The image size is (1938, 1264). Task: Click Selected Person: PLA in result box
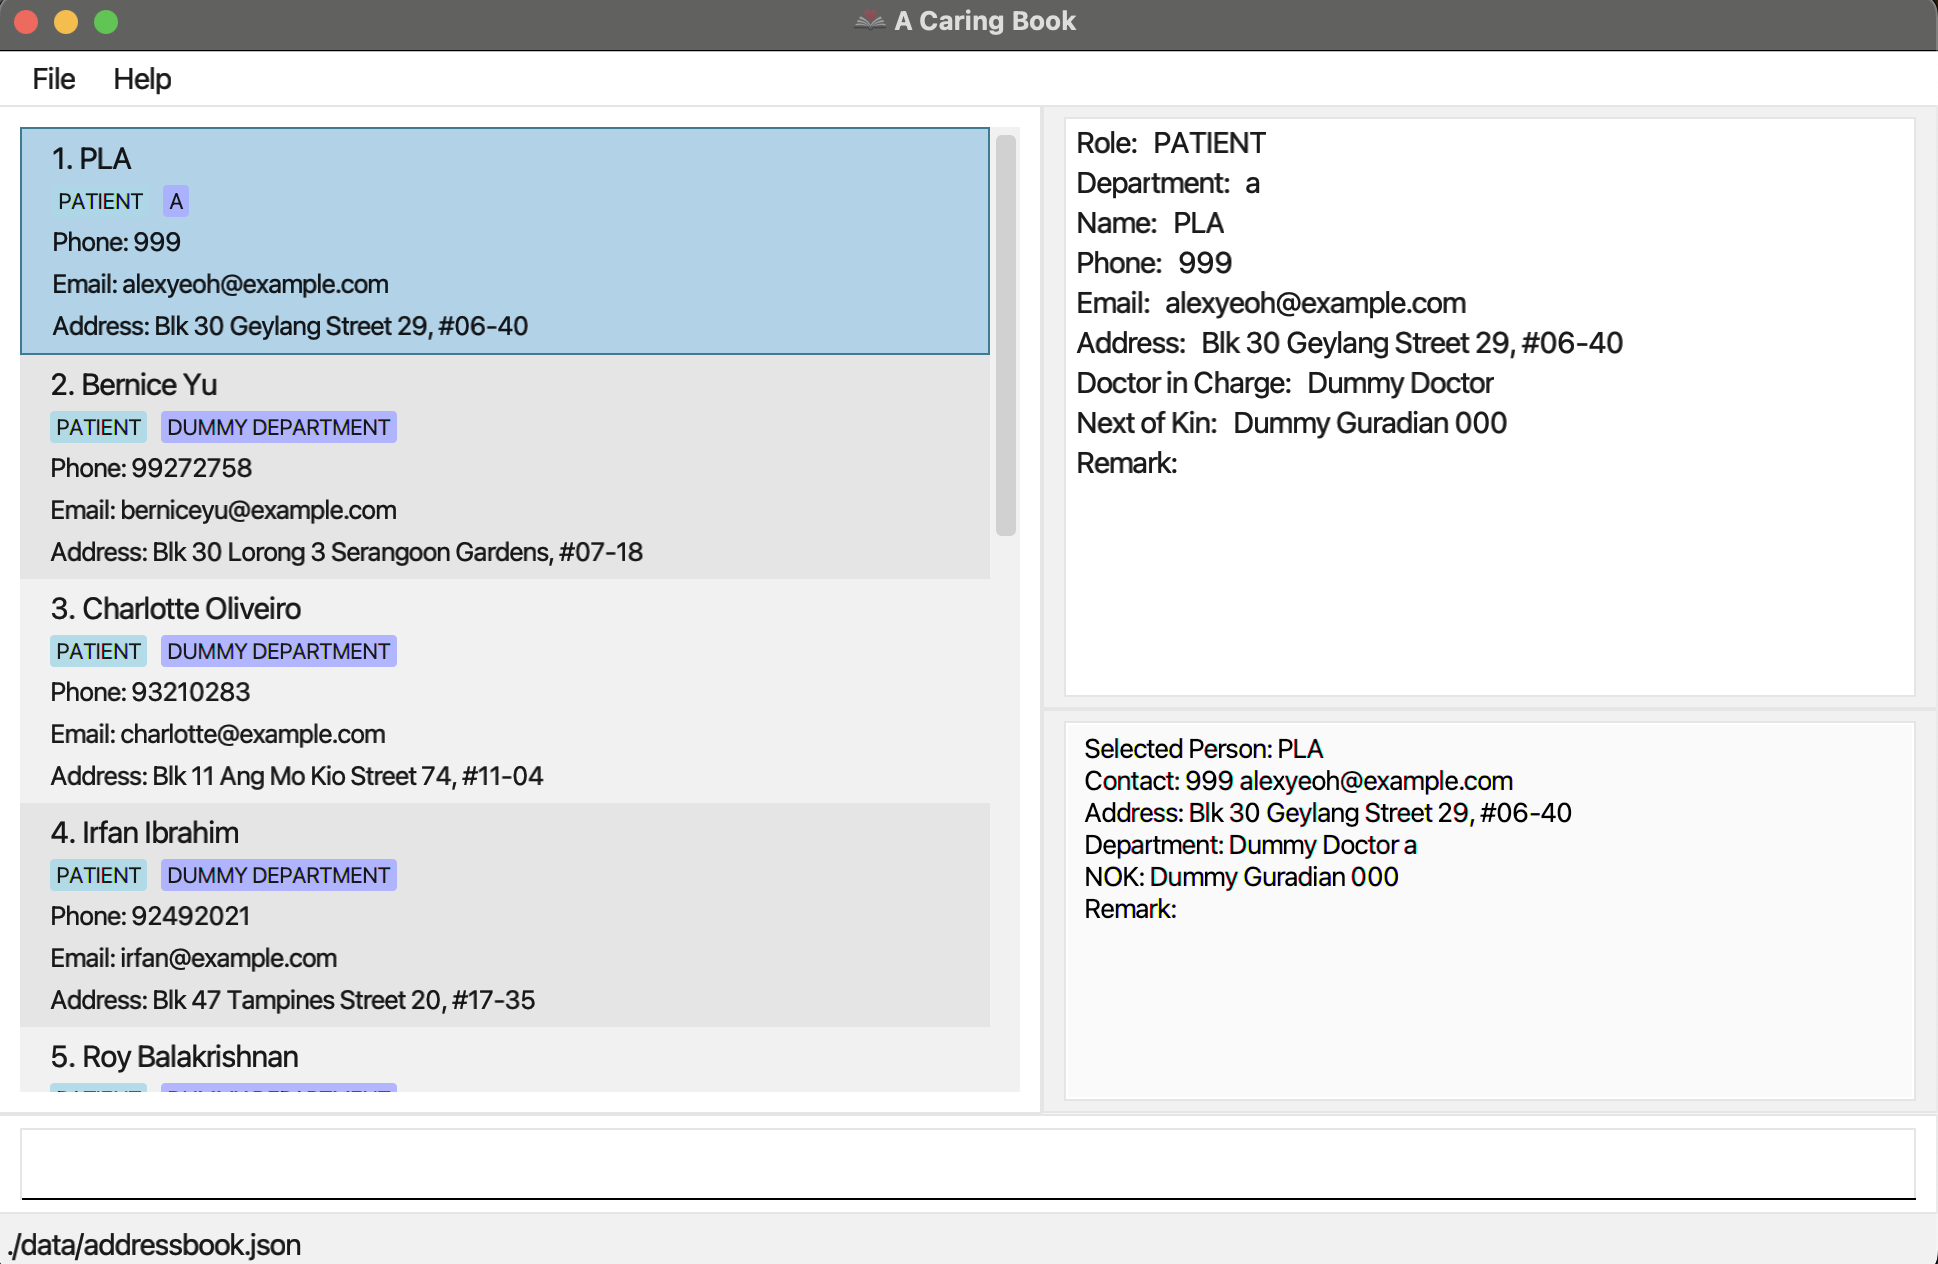1204,749
